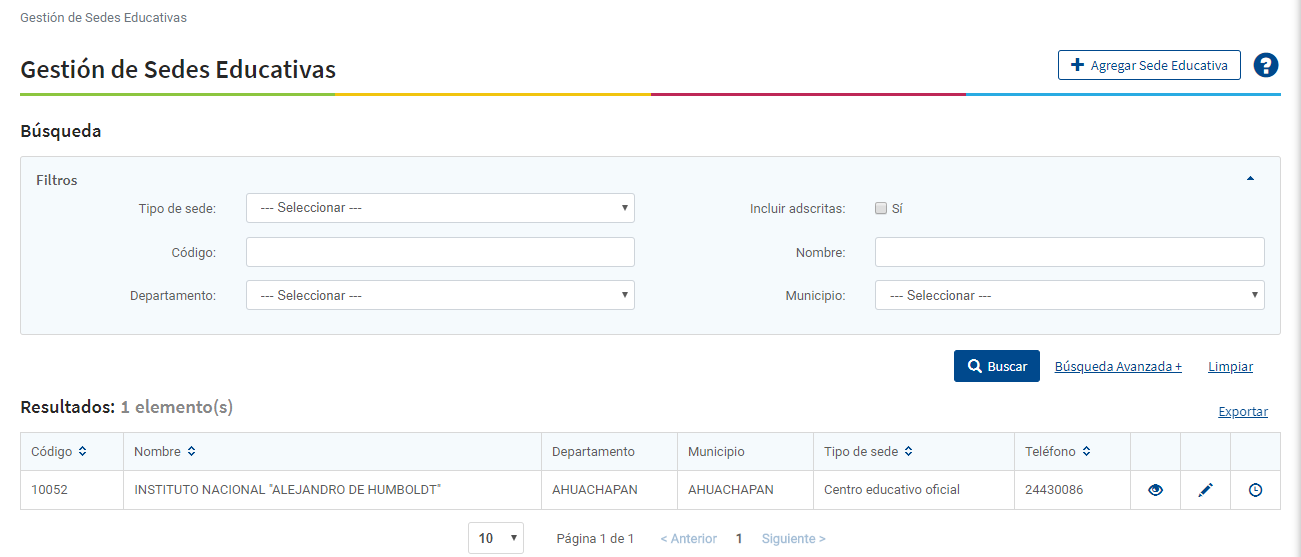Image resolution: width=1301 pixels, height=557 pixels.
Task: View details of school 10052 (eye icon)
Action: (x=1155, y=490)
